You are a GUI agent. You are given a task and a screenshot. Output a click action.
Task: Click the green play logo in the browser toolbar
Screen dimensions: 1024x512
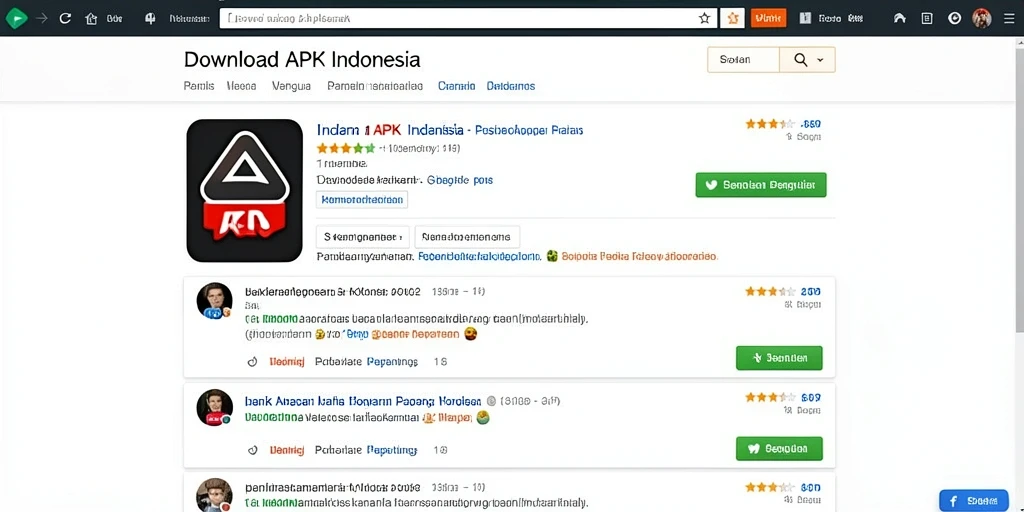[16, 18]
